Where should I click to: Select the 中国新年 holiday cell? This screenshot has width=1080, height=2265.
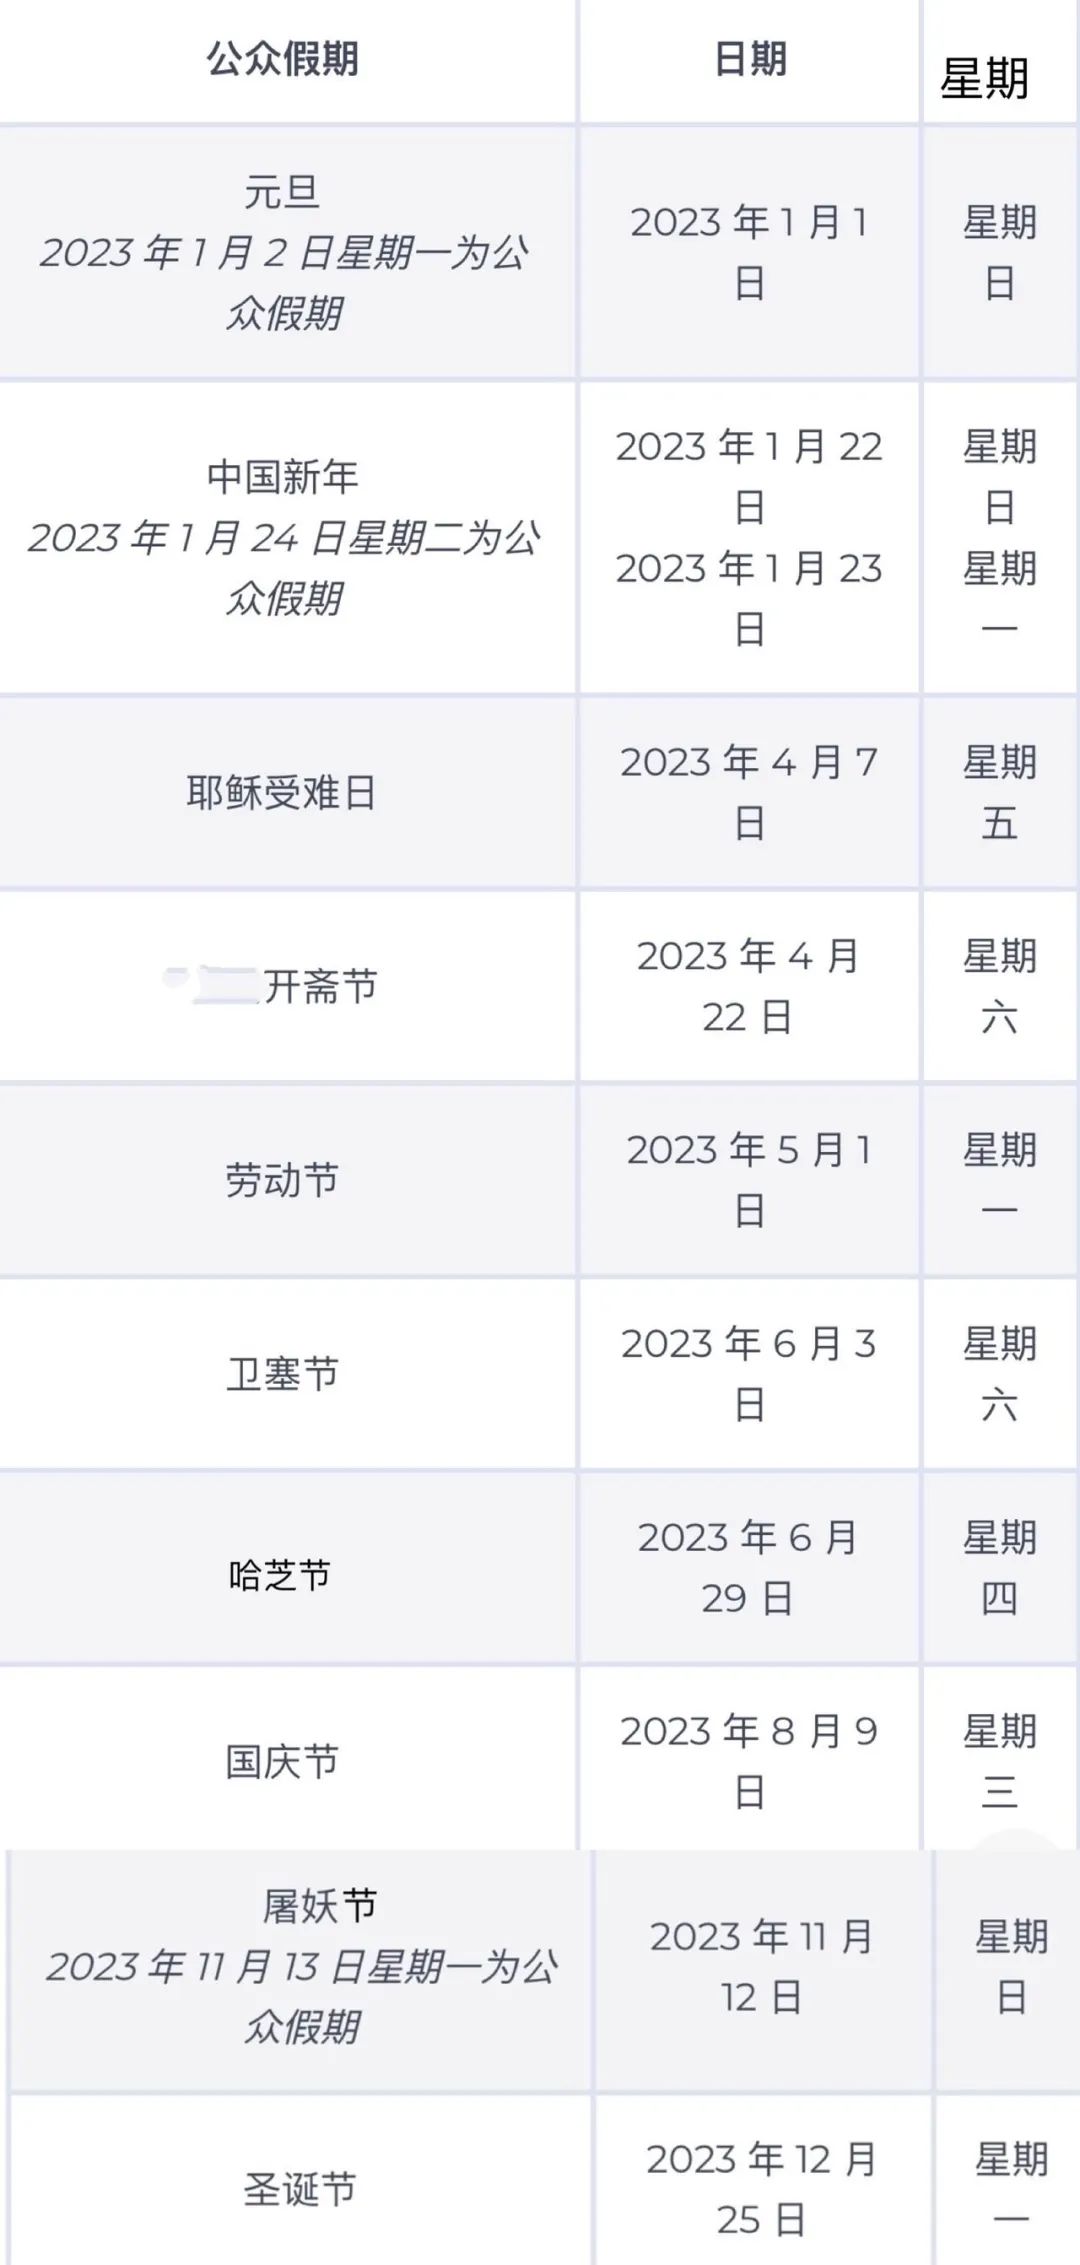point(283,477)
